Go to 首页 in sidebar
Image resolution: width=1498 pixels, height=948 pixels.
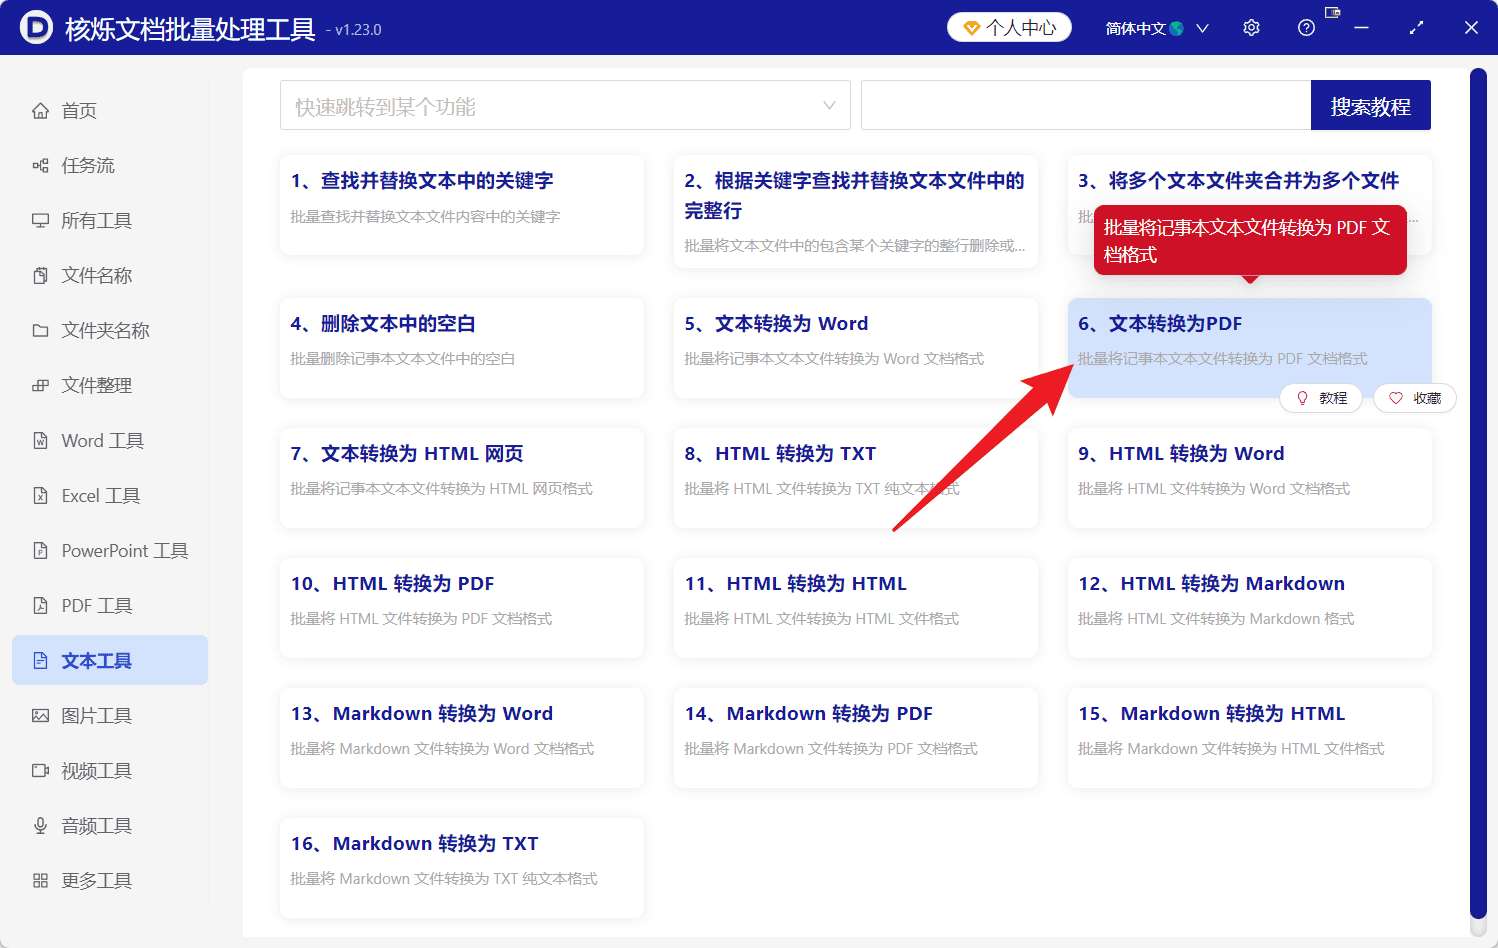click(x=110, y=110)
